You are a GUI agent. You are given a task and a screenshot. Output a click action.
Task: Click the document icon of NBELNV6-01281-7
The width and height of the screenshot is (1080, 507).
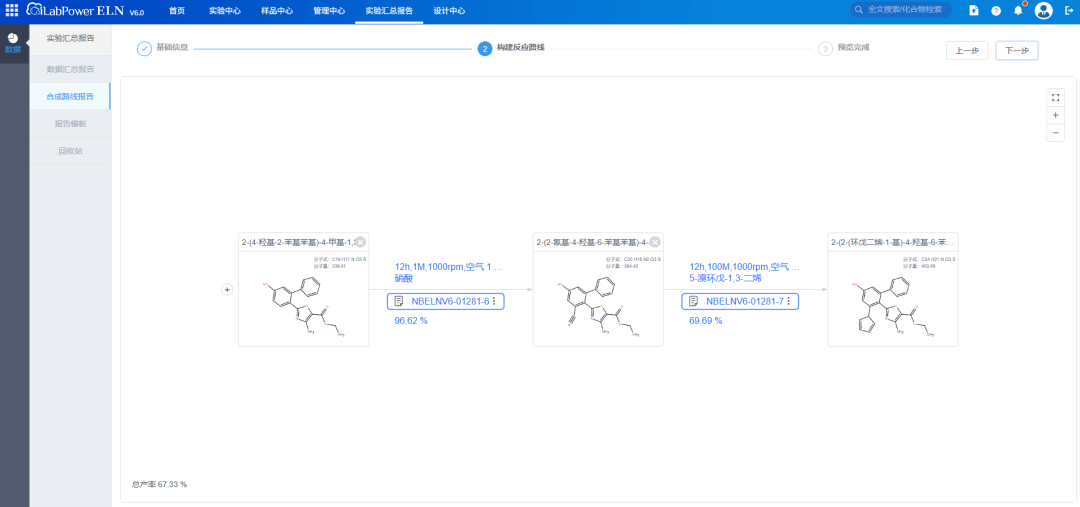point(694,301)
